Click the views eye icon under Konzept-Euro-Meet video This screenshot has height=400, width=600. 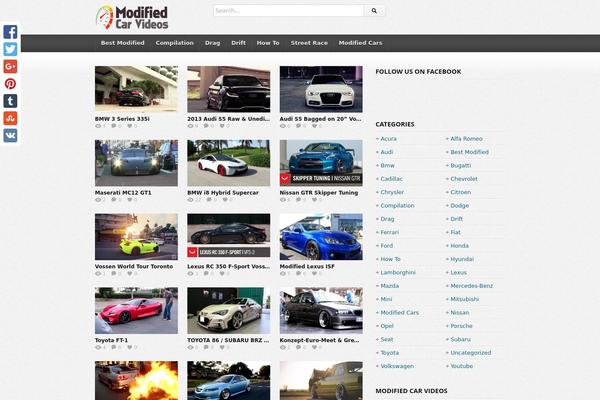pos(283,347)
